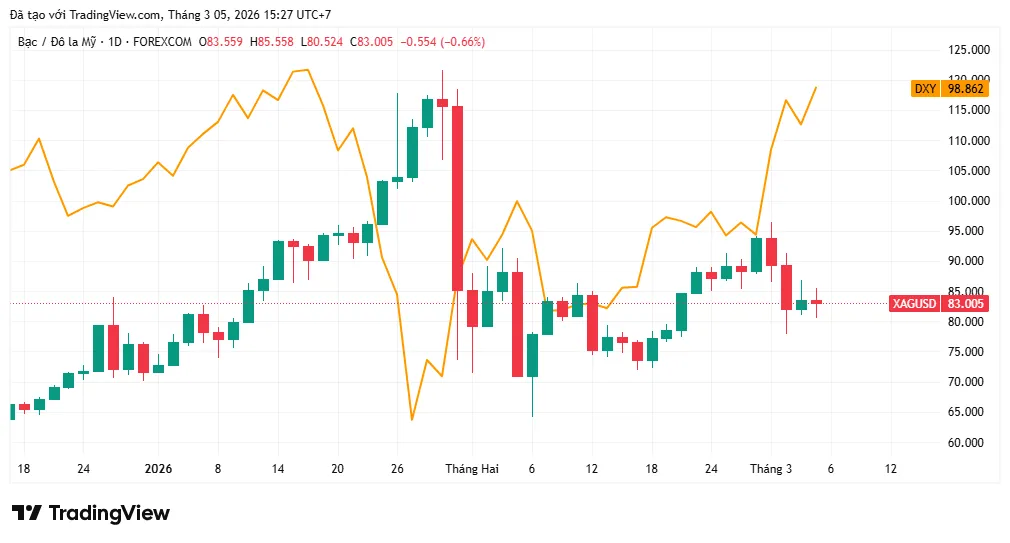Click the date label 20 on time axis
Screen dimensions: 1010x543
[338, 469]
